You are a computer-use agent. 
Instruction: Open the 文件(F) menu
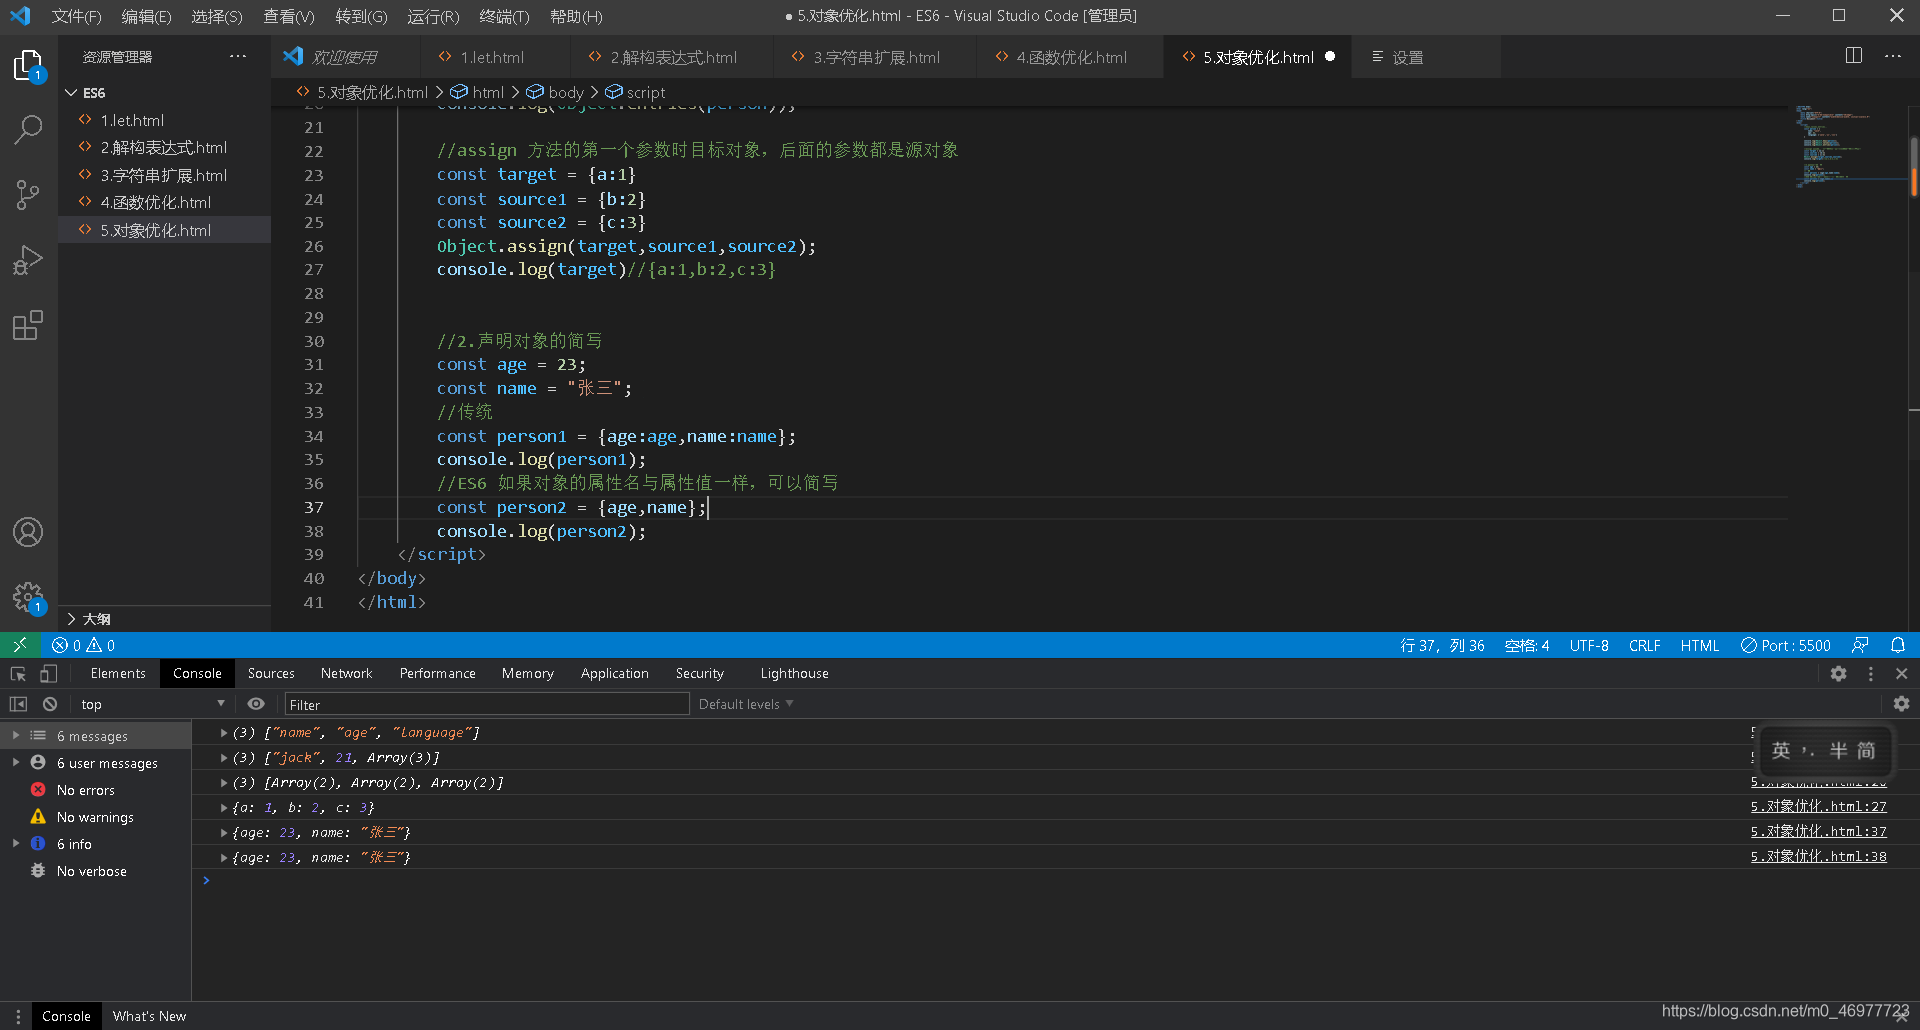[77, 16]
